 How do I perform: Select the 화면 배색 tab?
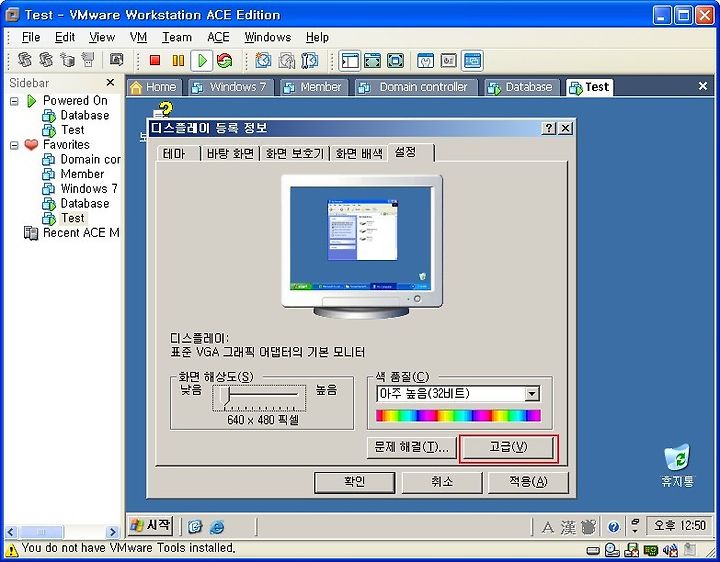tap(359, 153)
